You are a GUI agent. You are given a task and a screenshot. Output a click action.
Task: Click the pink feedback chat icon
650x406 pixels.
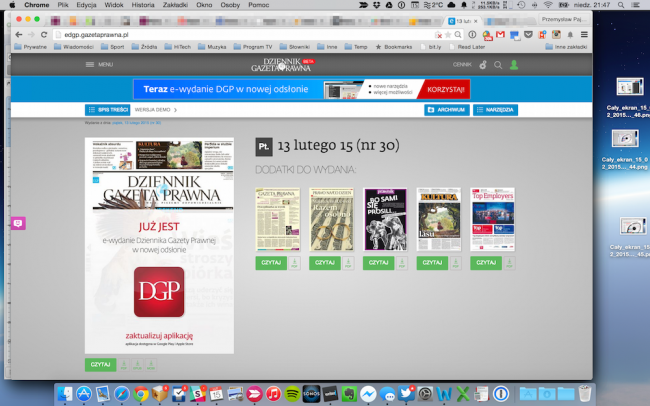point(18,223)
